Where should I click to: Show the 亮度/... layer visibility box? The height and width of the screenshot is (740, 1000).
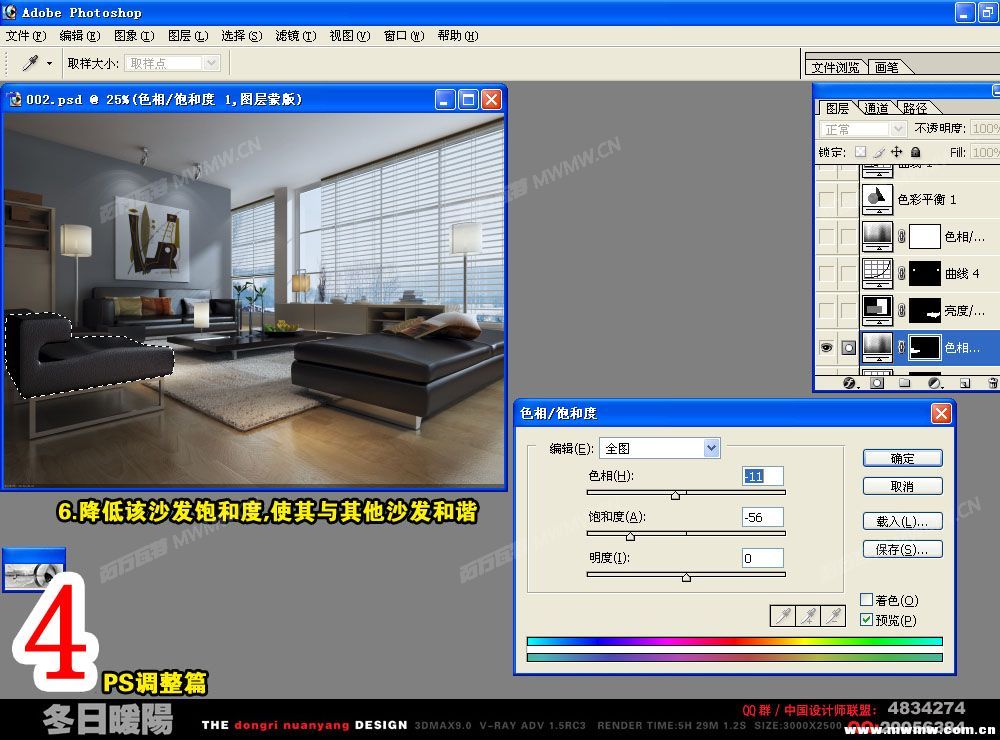pos(827,311)
